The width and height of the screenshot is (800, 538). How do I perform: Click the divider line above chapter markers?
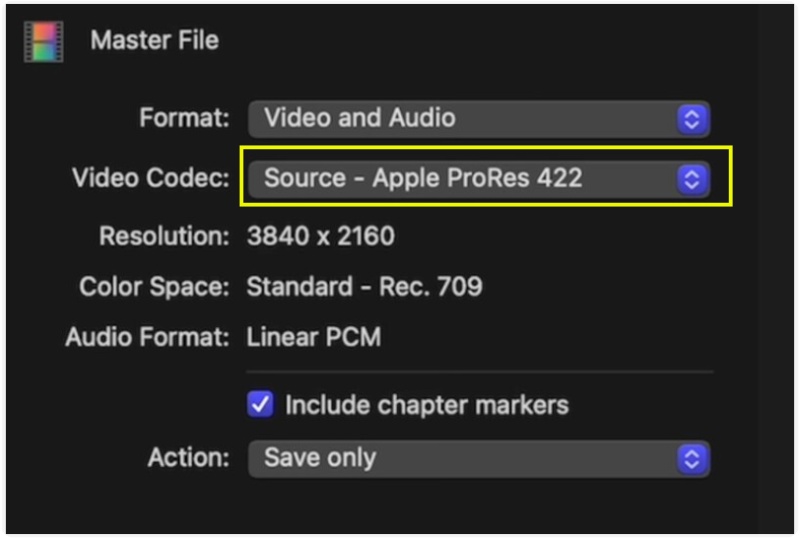click(480, 371)
